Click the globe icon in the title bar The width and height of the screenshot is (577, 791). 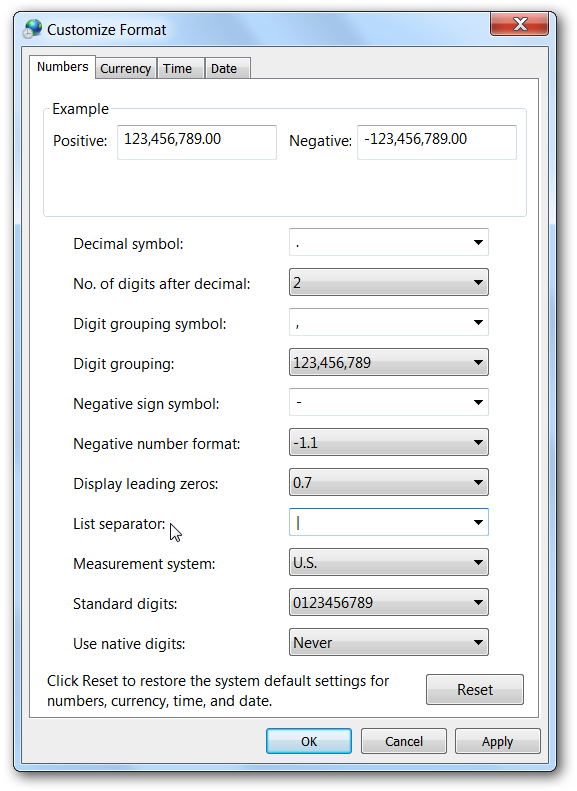33,29
